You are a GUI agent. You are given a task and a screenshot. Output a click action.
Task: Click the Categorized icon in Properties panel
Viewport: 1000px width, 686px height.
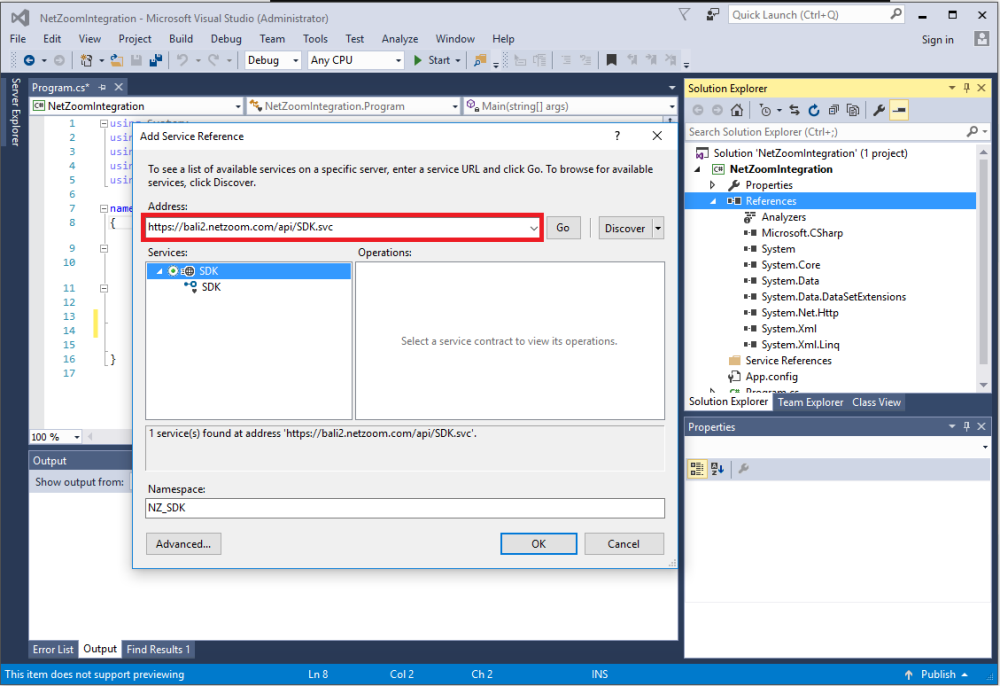(x=697, y=469)
